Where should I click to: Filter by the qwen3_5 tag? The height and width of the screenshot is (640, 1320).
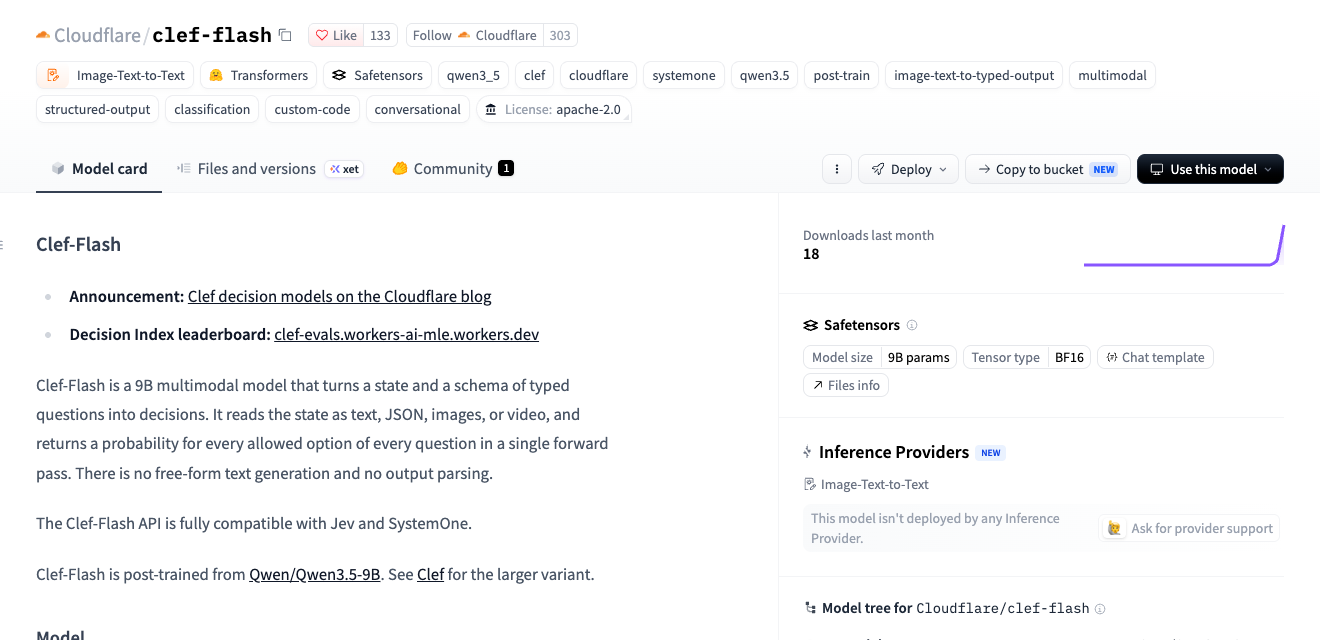click(474, 75)
